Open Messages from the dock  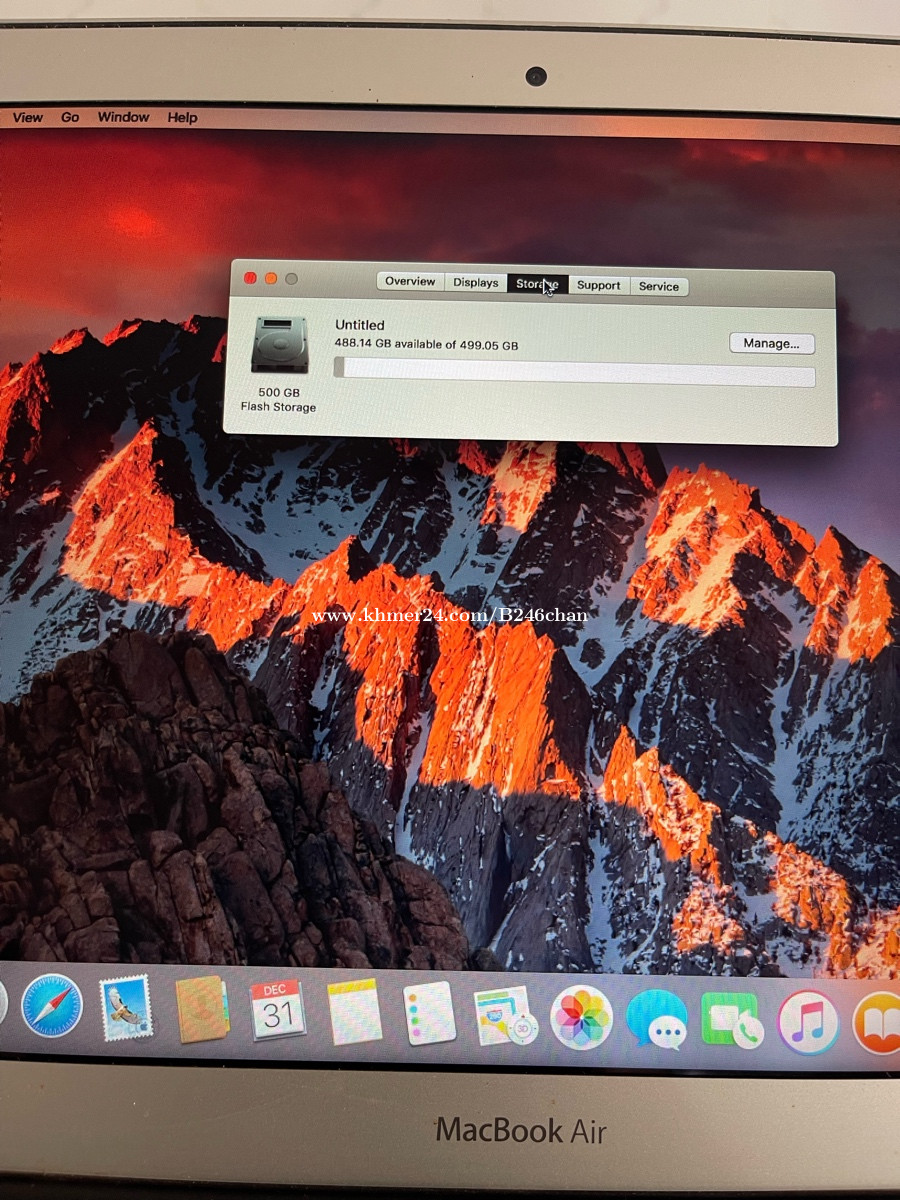click(657, 1019)
